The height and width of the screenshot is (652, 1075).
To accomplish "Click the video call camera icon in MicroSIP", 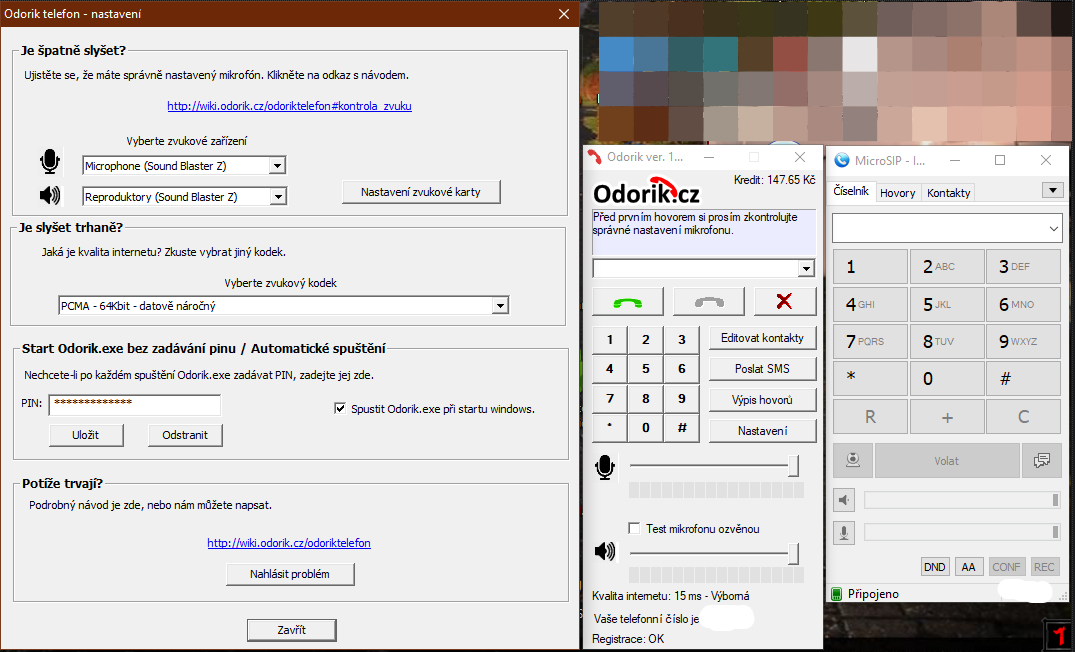I will (x=853, y=461).
